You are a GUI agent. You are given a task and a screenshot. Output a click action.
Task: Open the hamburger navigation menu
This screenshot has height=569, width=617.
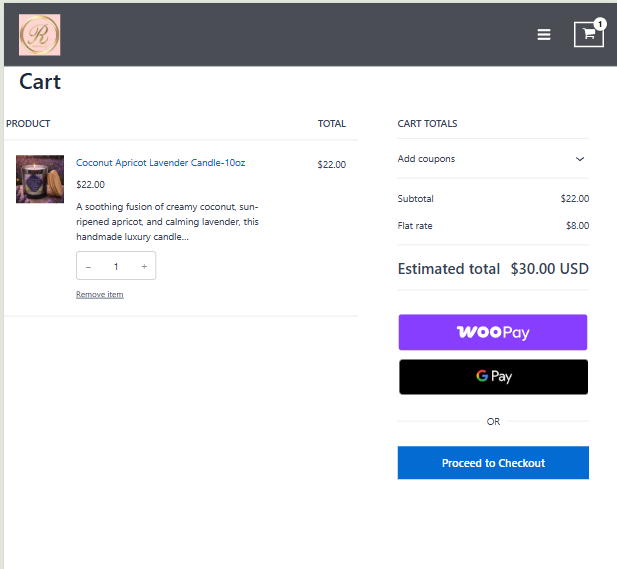coord(544,34)
